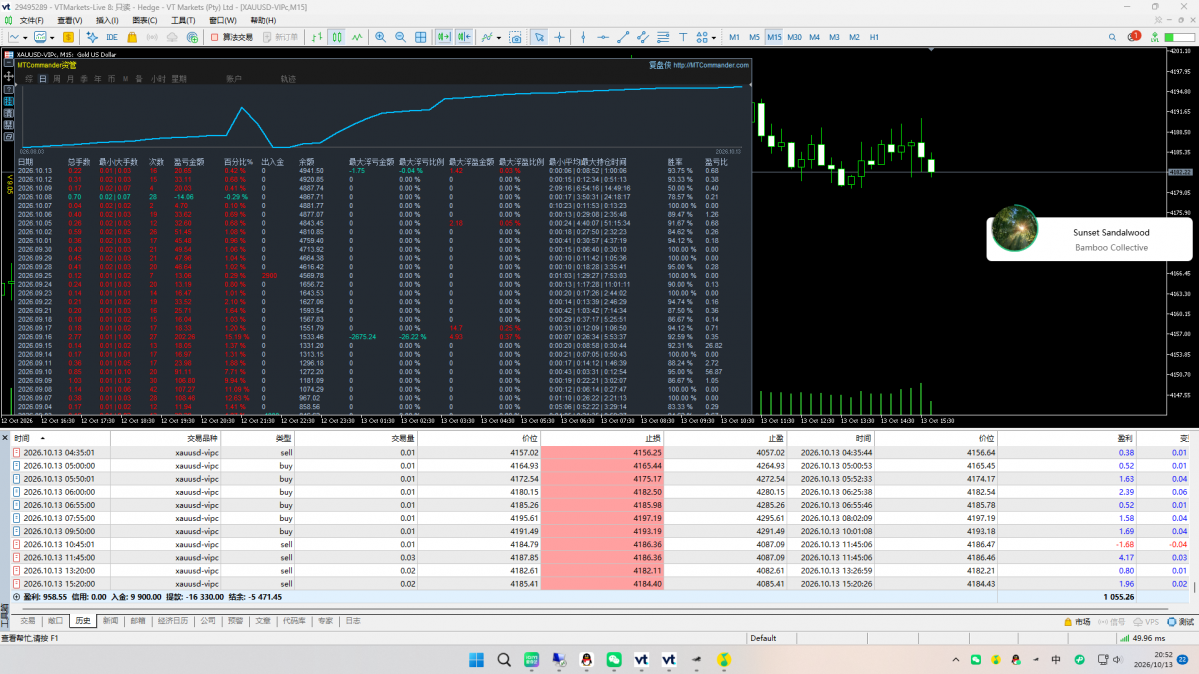The image size is (1199, 674).
Task: Open the Windows Start button
Action: coord(476,659)
